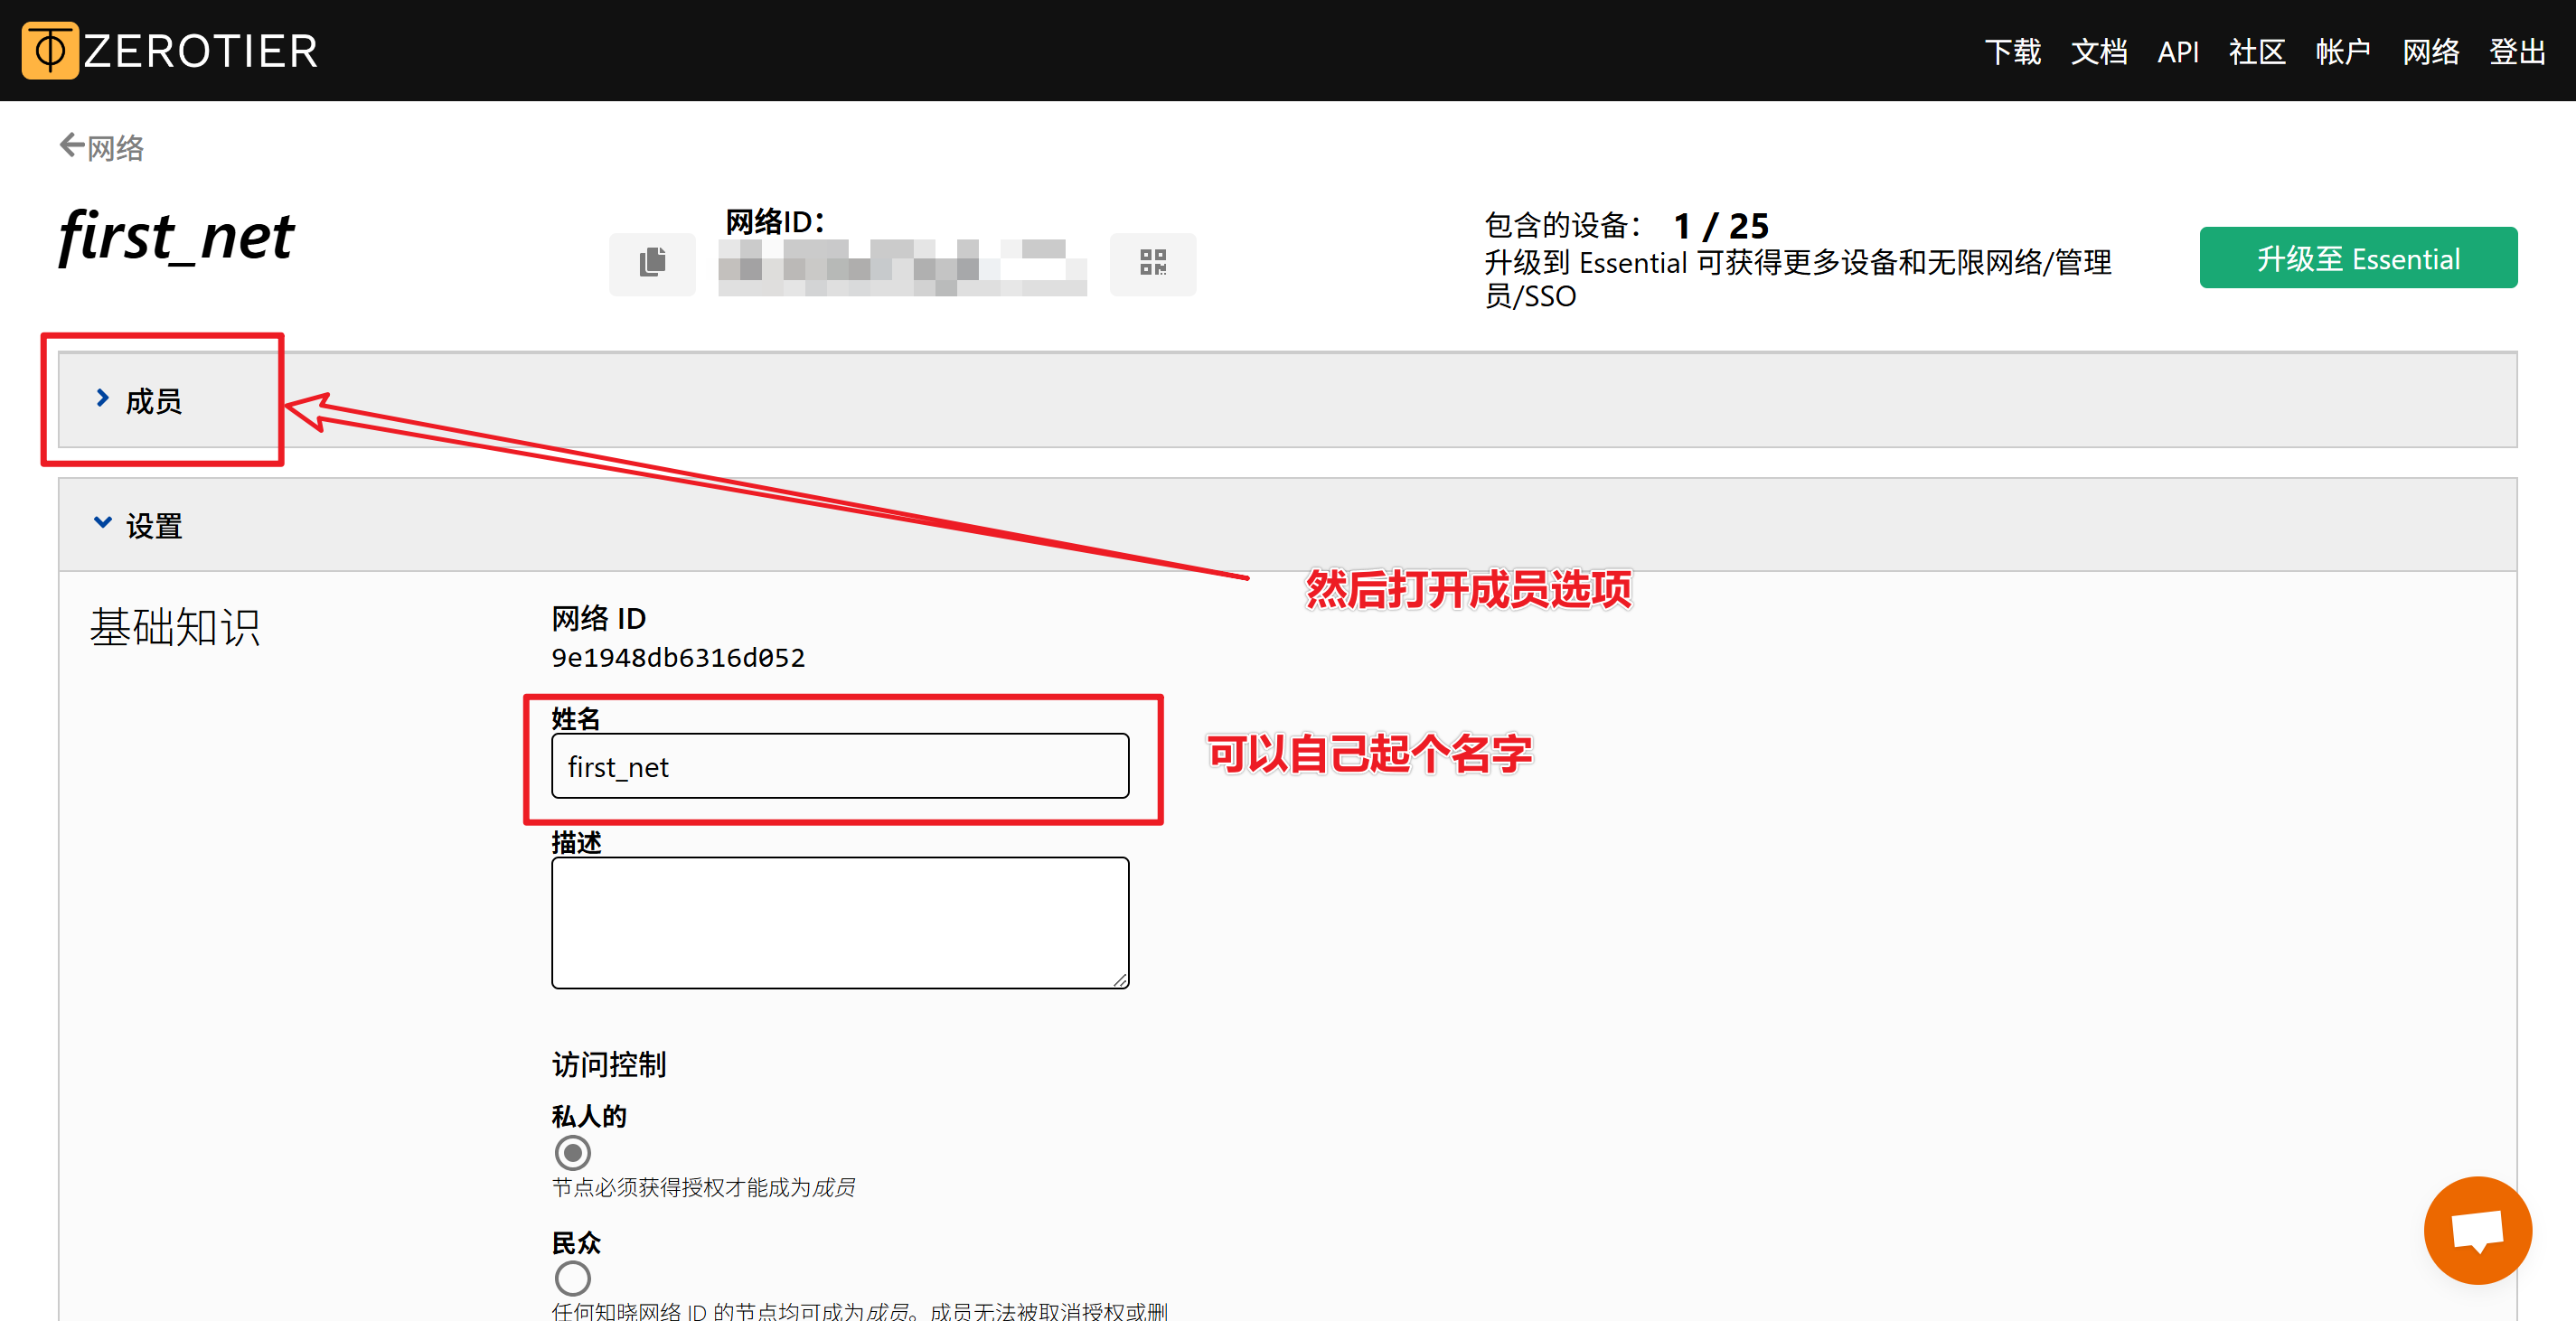This screenshot has width=2576, height=1321.
Task: Open the 社区 menu item
Action: pyautogui.click(x=2257, y=51)
